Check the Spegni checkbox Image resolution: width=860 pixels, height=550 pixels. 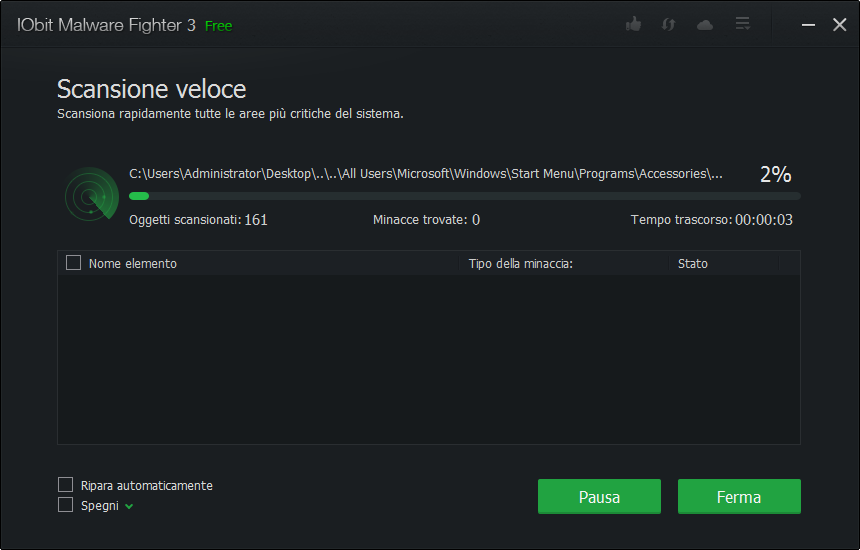(66, 505)
